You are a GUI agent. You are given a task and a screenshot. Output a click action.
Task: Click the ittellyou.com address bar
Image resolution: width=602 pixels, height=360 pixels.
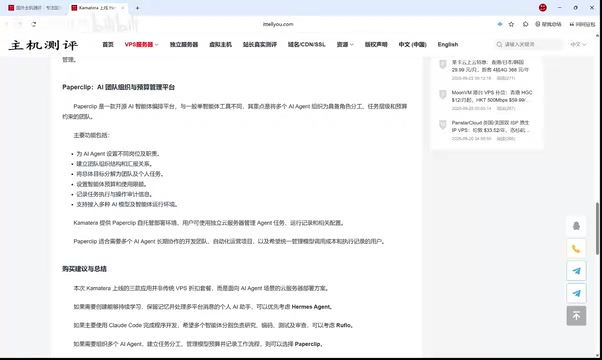[278, 24]
